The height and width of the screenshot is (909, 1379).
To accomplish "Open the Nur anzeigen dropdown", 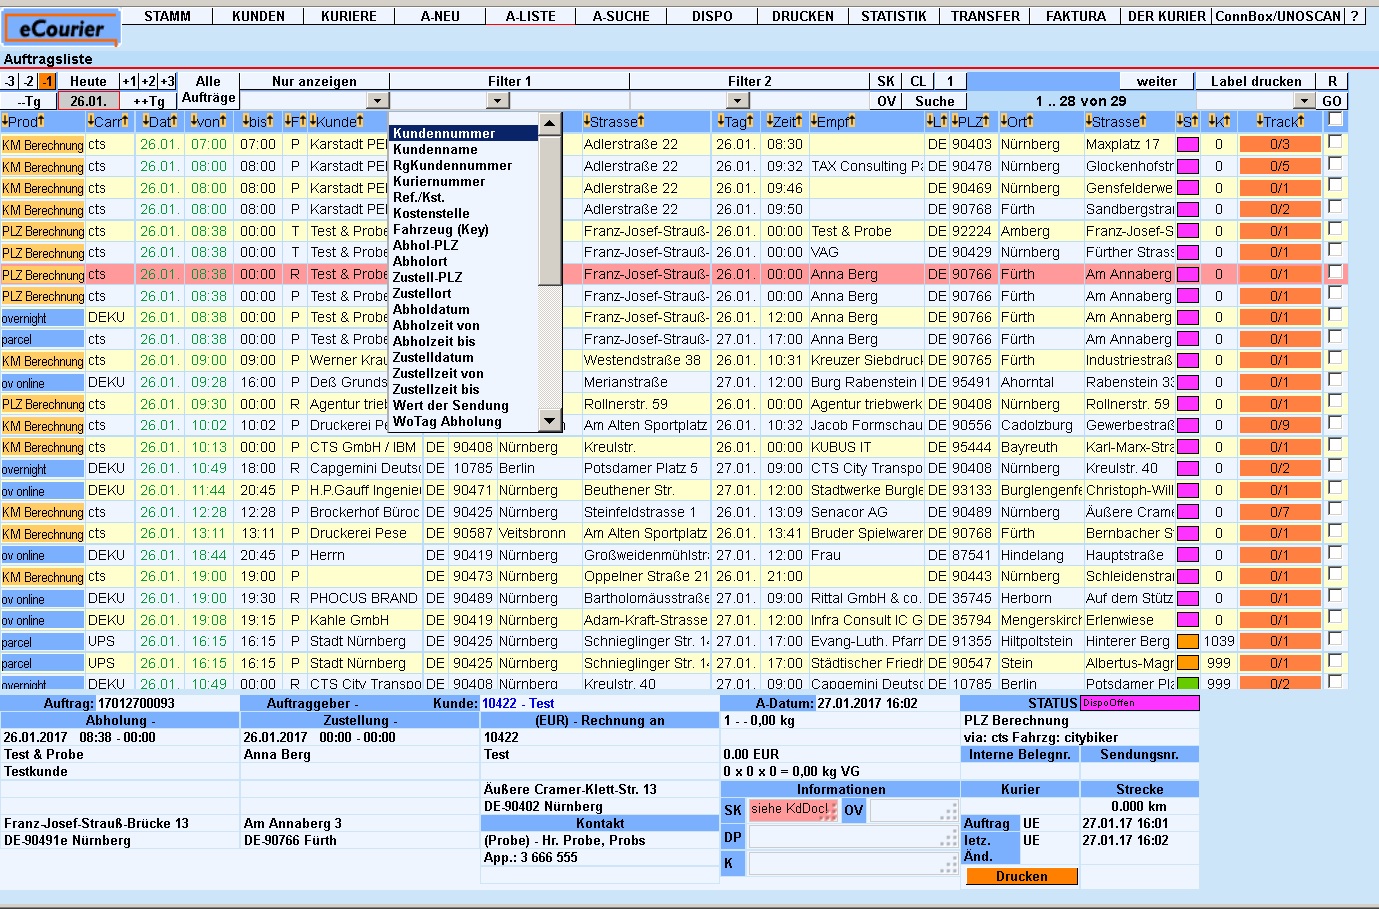I will click(x=376, y=101).
